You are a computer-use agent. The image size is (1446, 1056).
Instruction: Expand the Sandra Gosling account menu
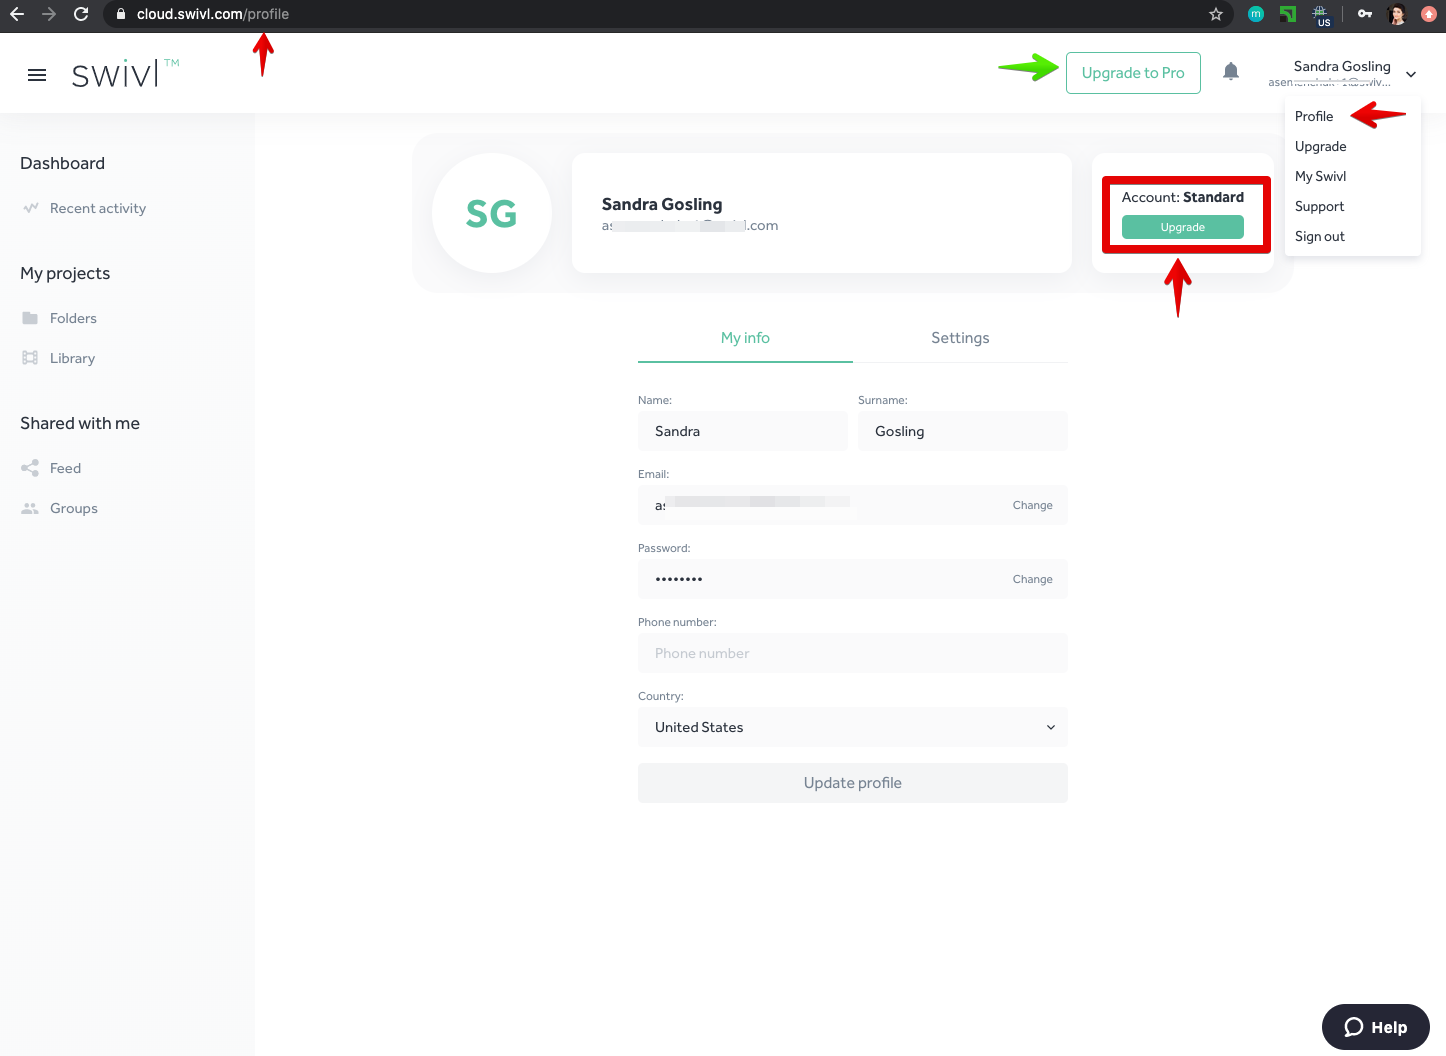coord(1410,74)
